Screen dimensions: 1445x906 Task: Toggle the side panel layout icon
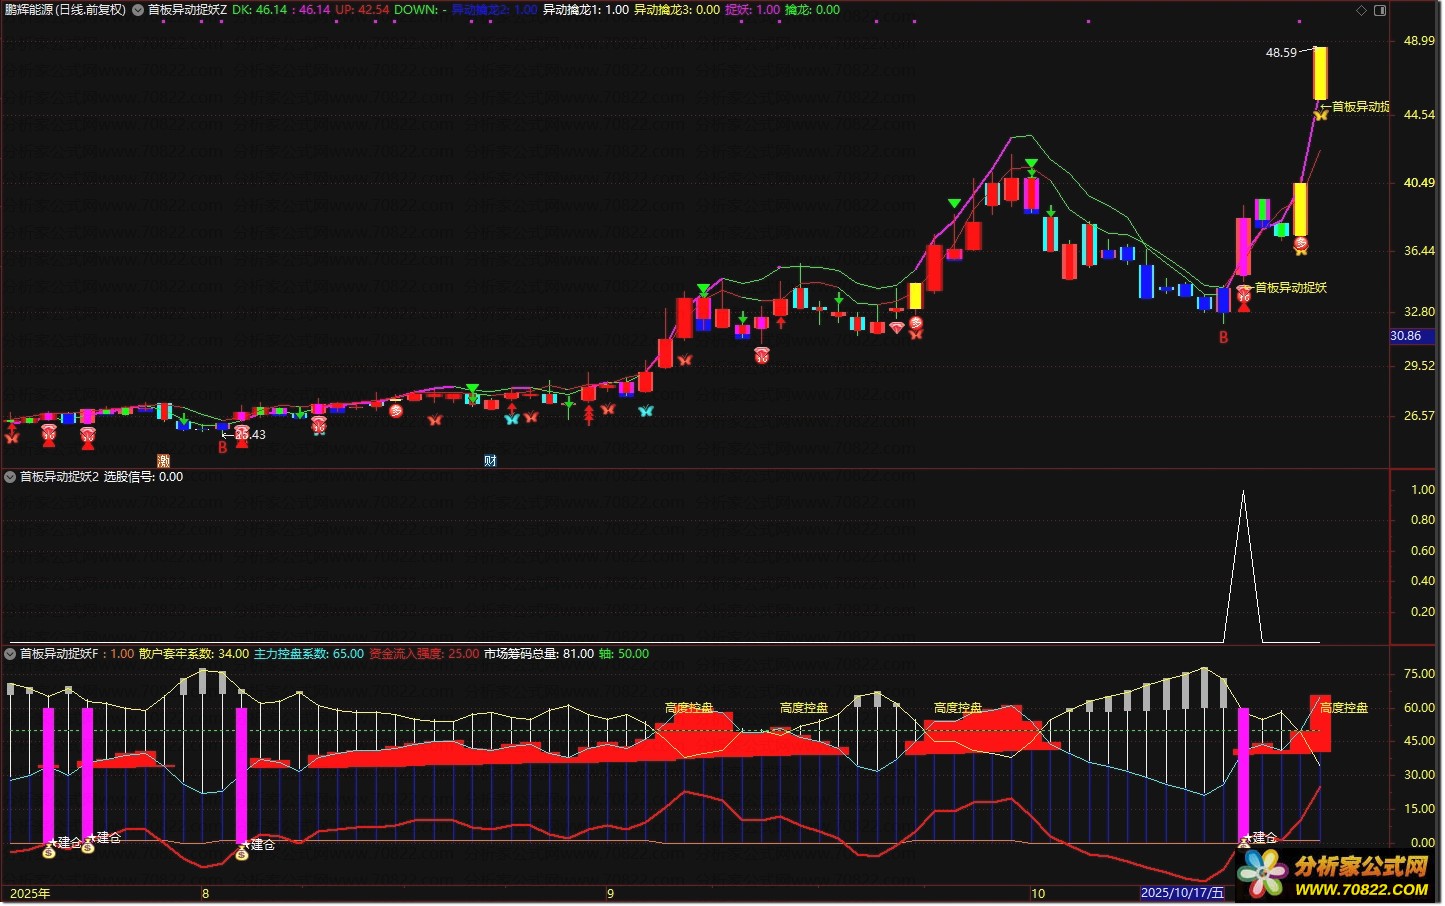[1380, 10]
